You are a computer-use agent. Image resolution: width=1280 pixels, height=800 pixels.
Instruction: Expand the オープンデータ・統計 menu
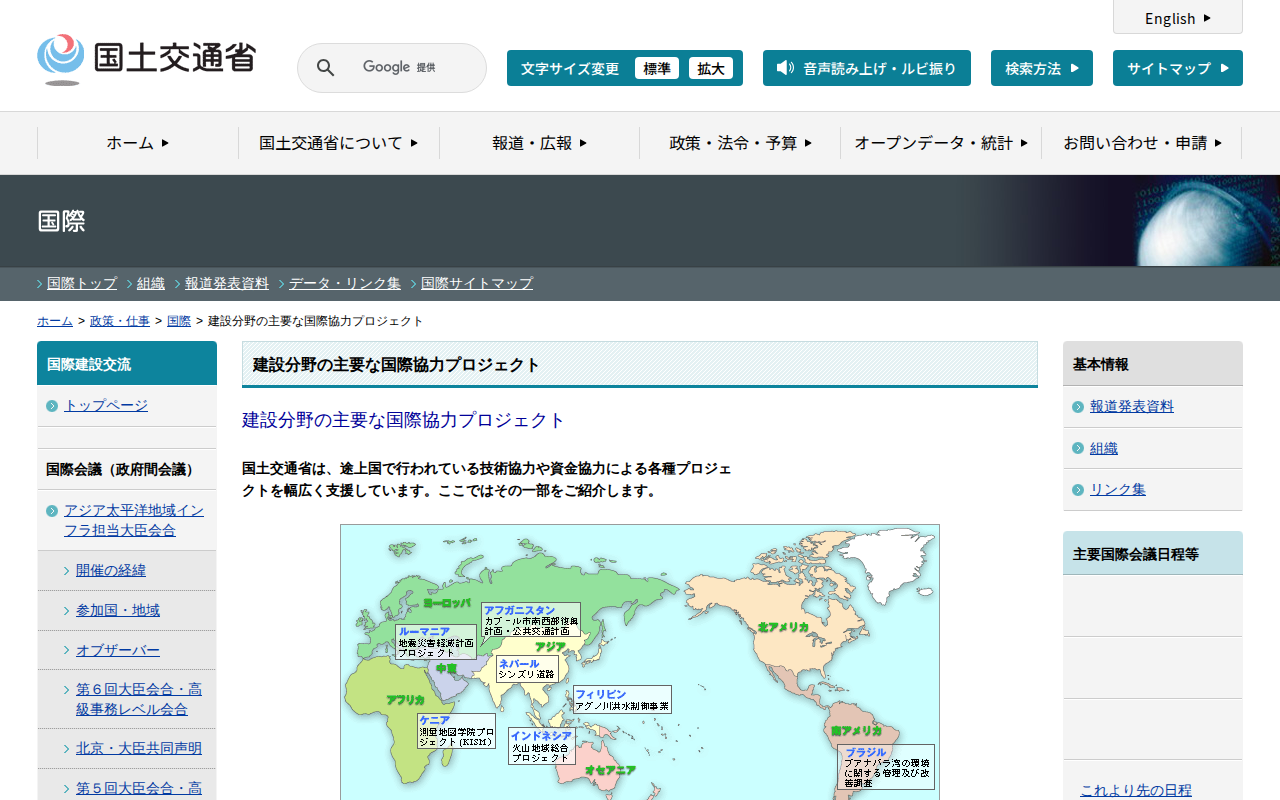pos(940,143)
